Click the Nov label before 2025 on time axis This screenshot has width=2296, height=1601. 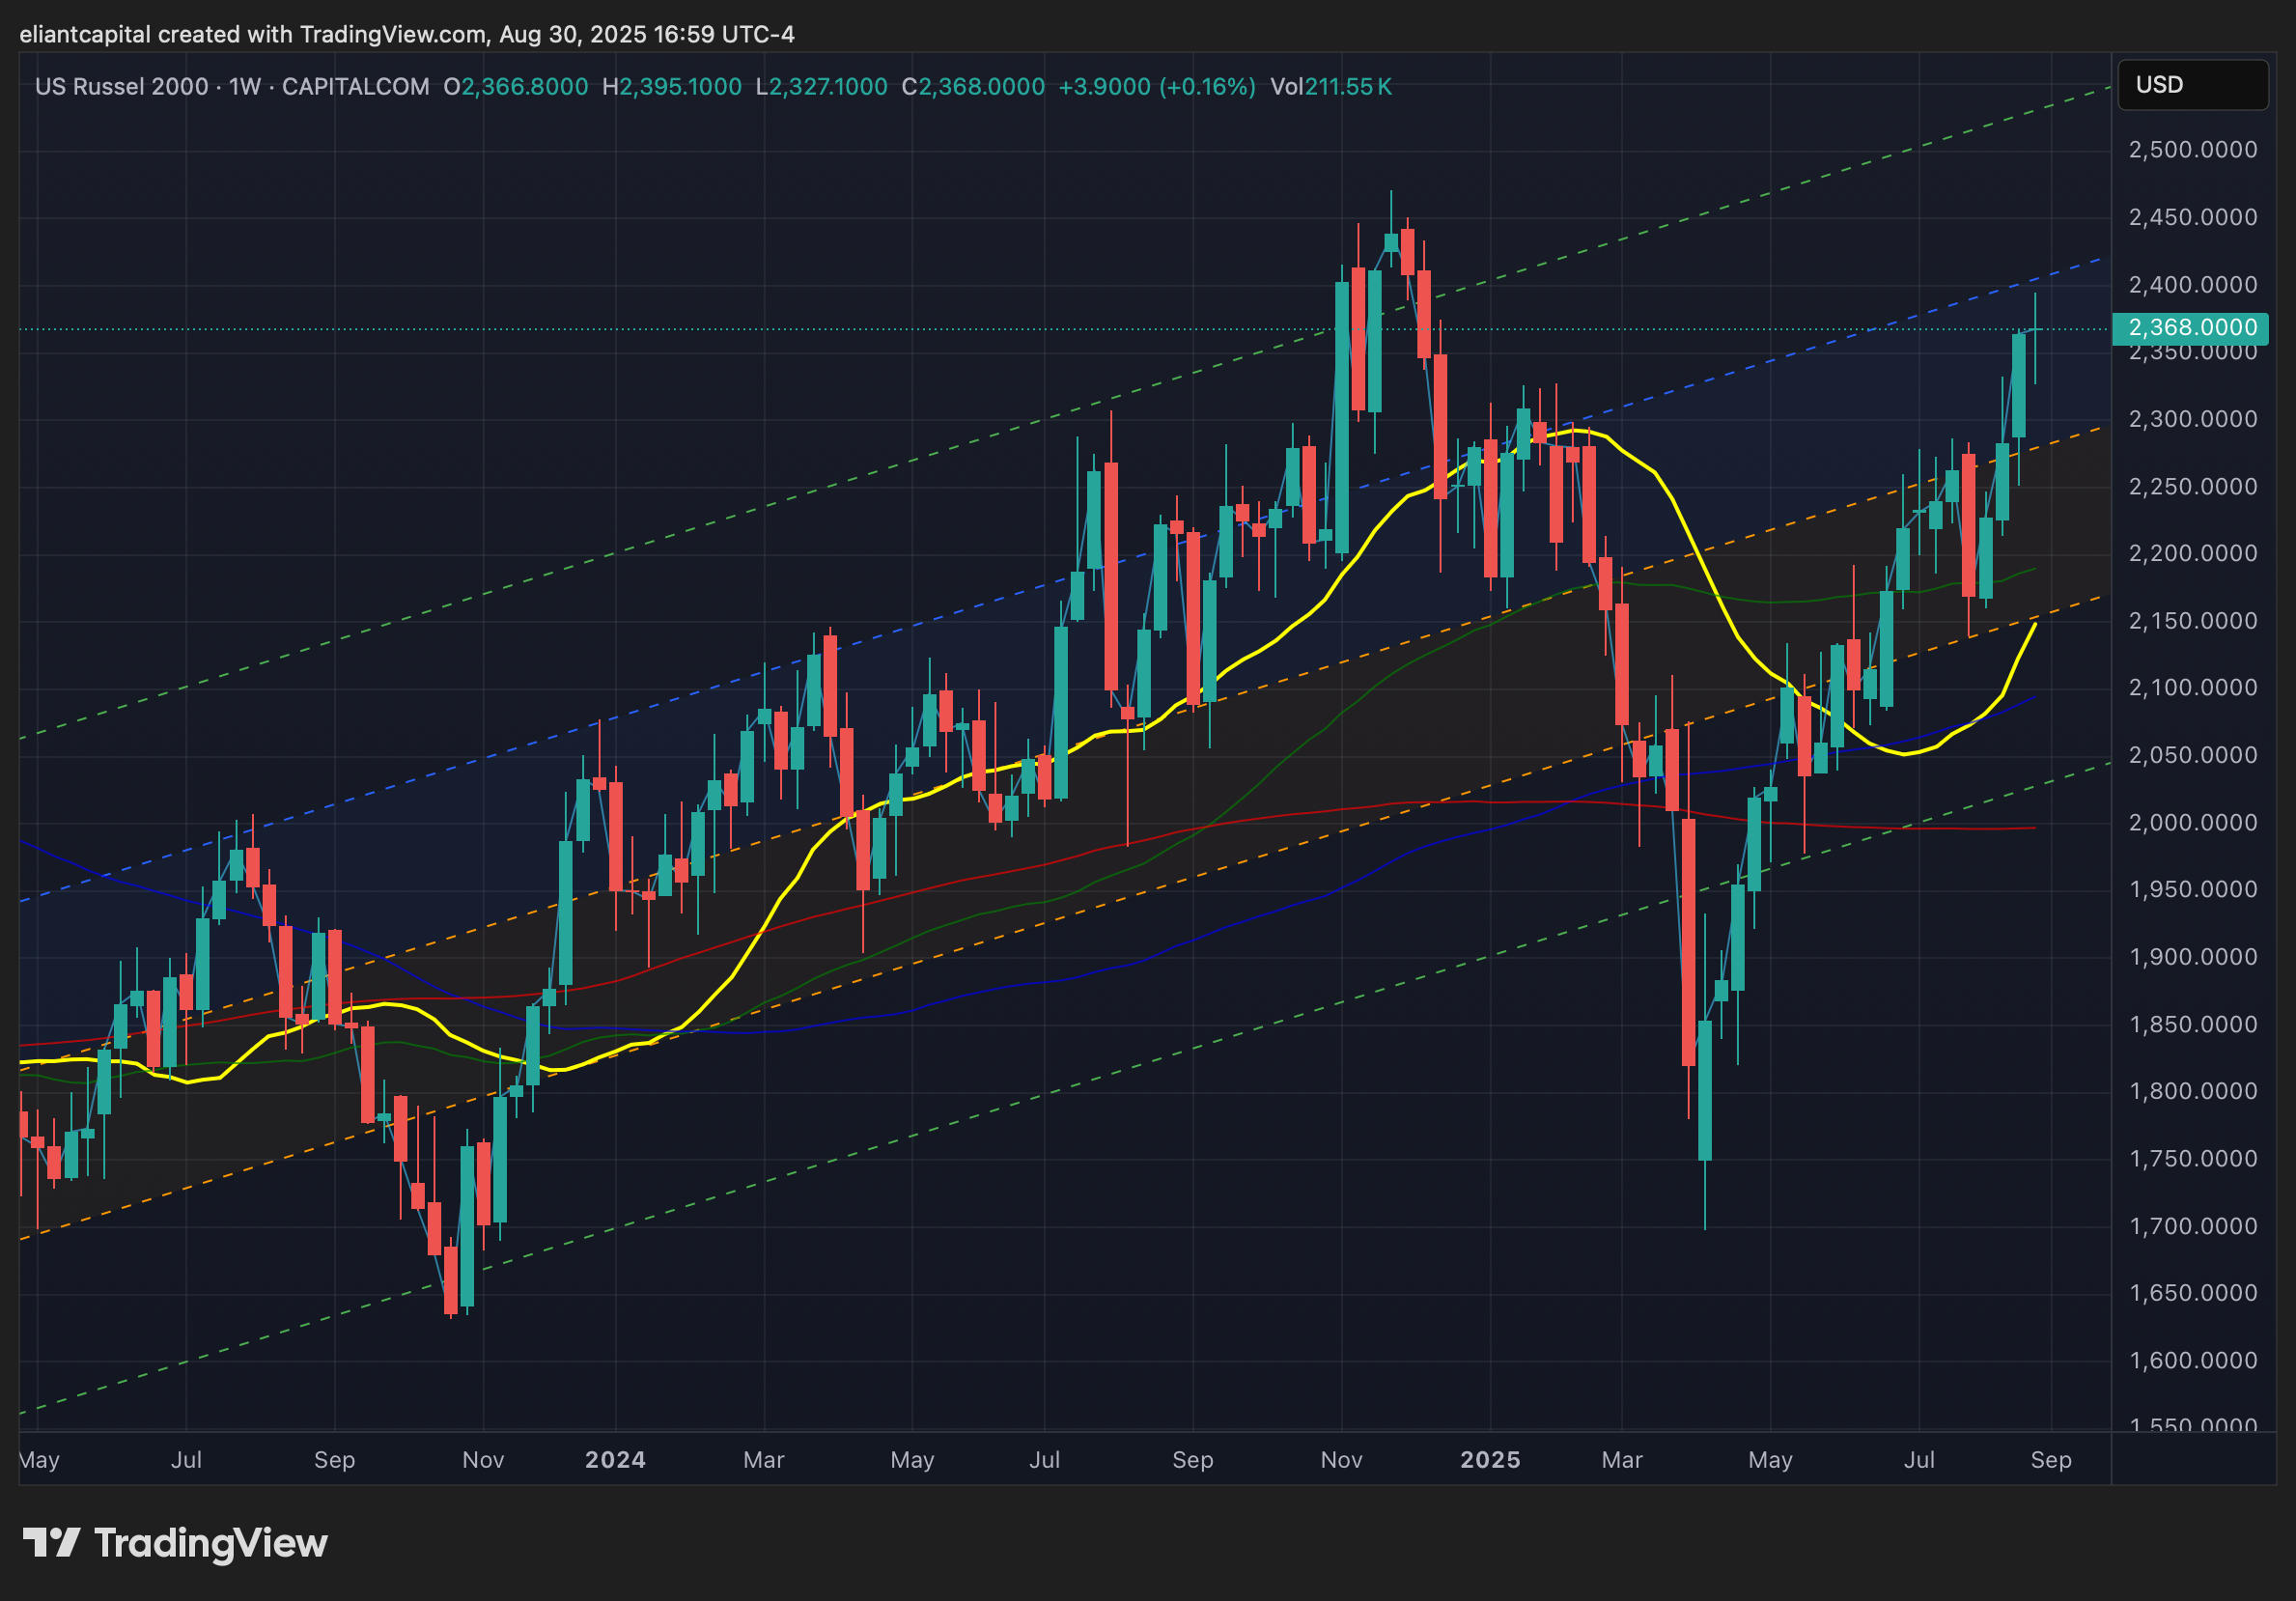(x=1341, y=1460)
